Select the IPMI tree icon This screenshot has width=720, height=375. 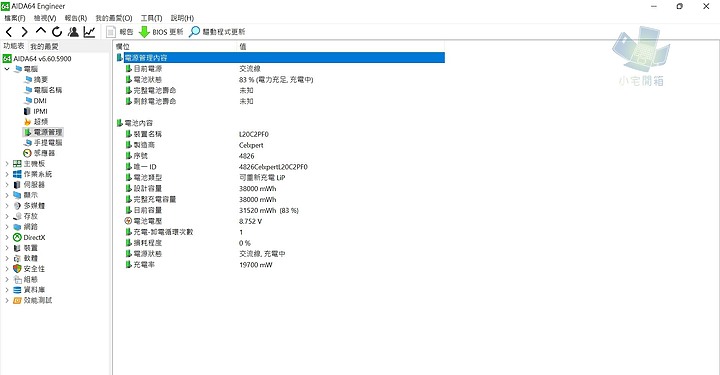tap(27, 111)
